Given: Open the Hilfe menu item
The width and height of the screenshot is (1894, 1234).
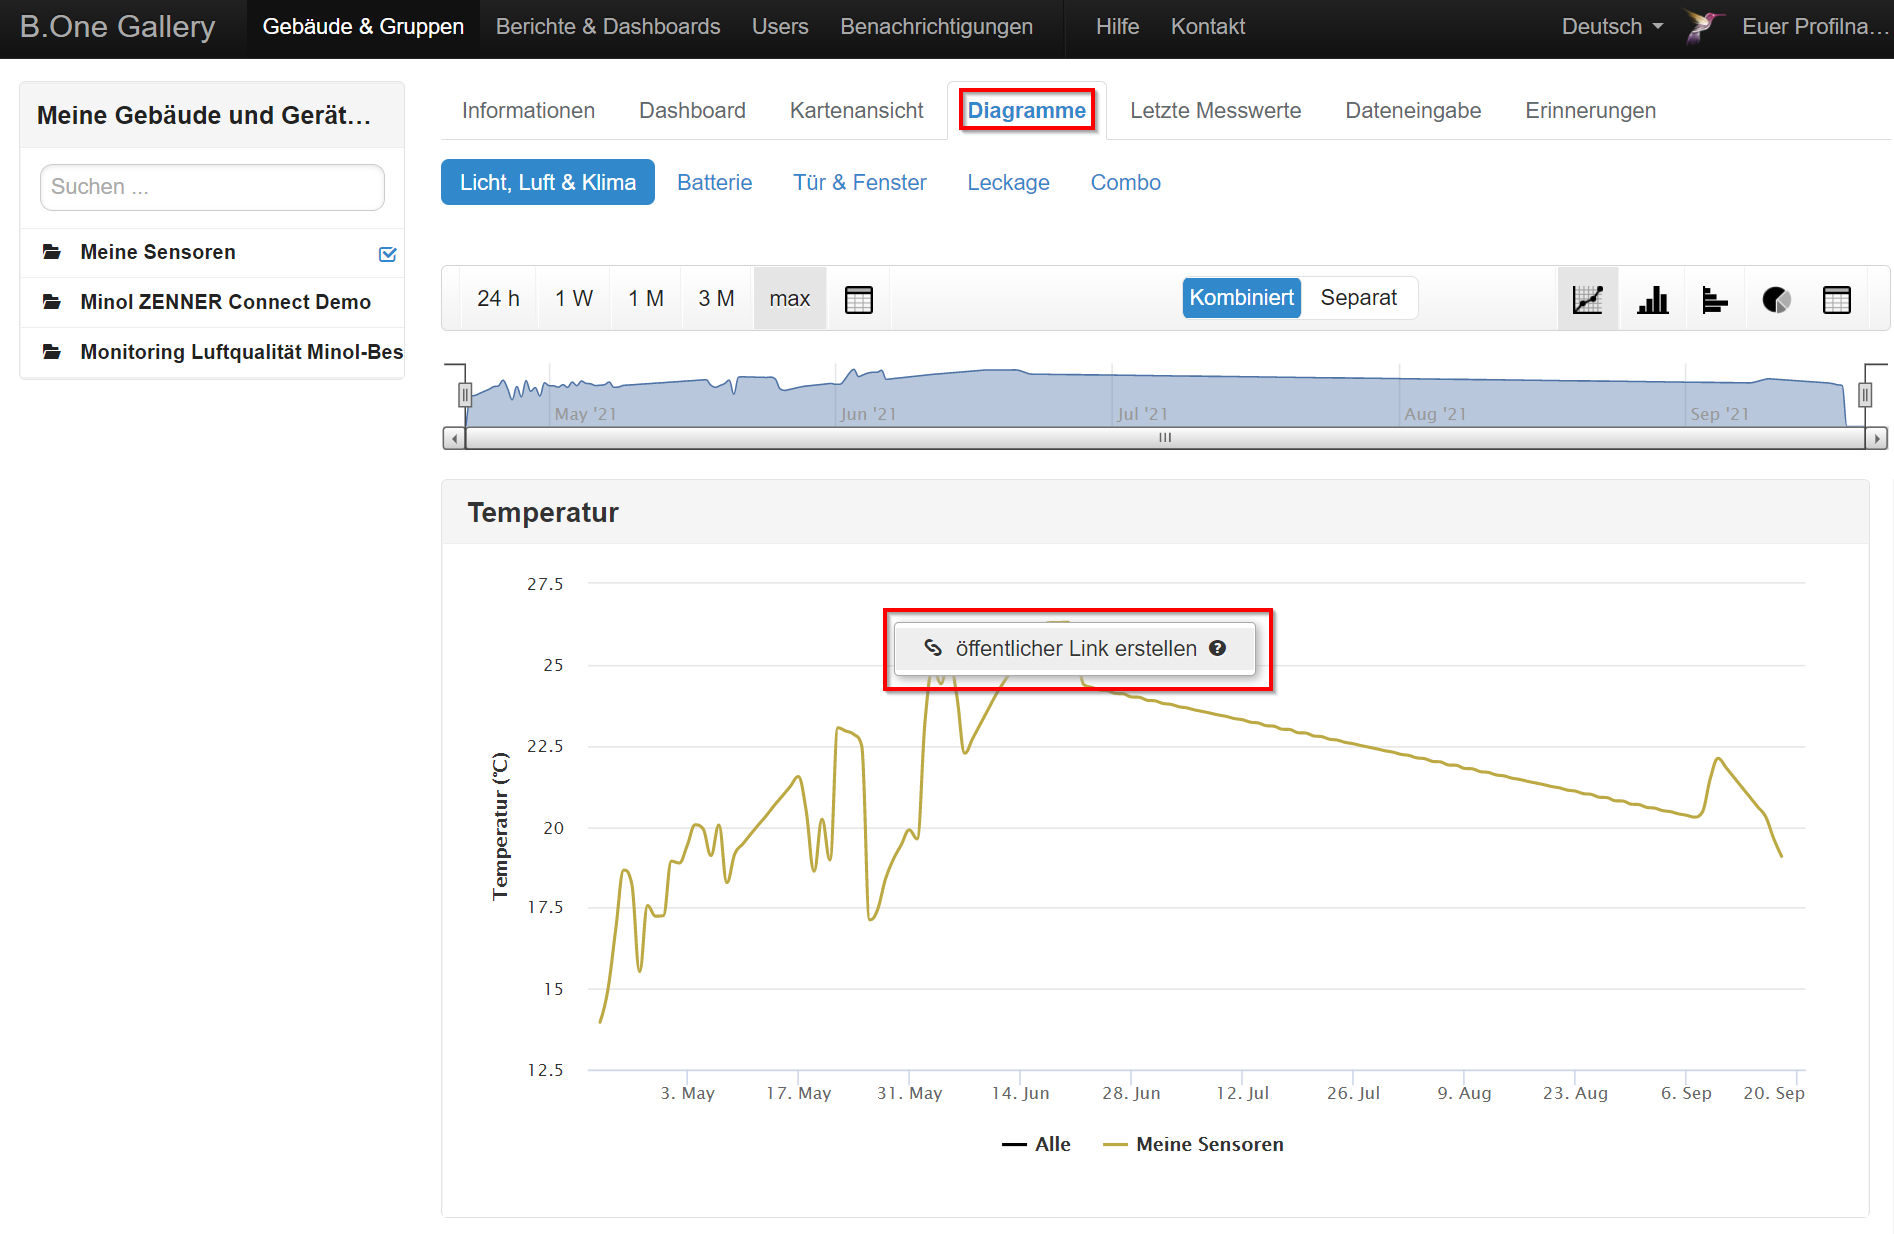Looking at the screenshot, I should [x=1117, y=27].
